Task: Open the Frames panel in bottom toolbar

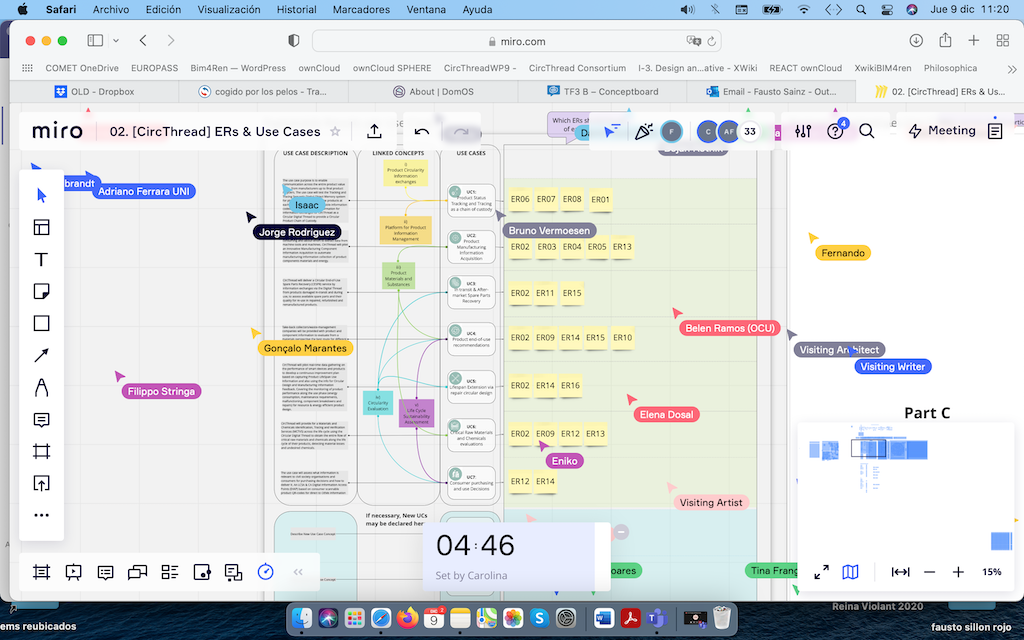Action: pyautogui.click(x=41, y=572)
